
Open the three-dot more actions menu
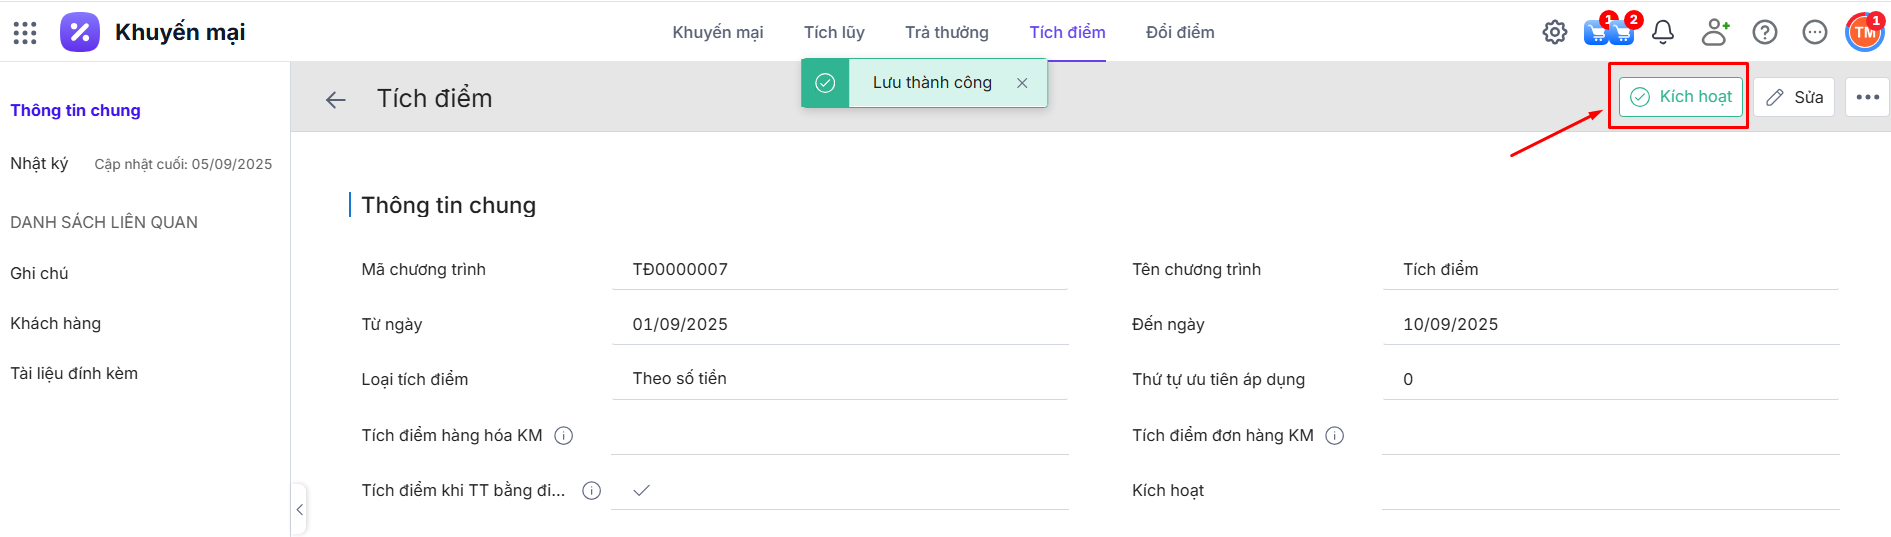click(1867, 97)
